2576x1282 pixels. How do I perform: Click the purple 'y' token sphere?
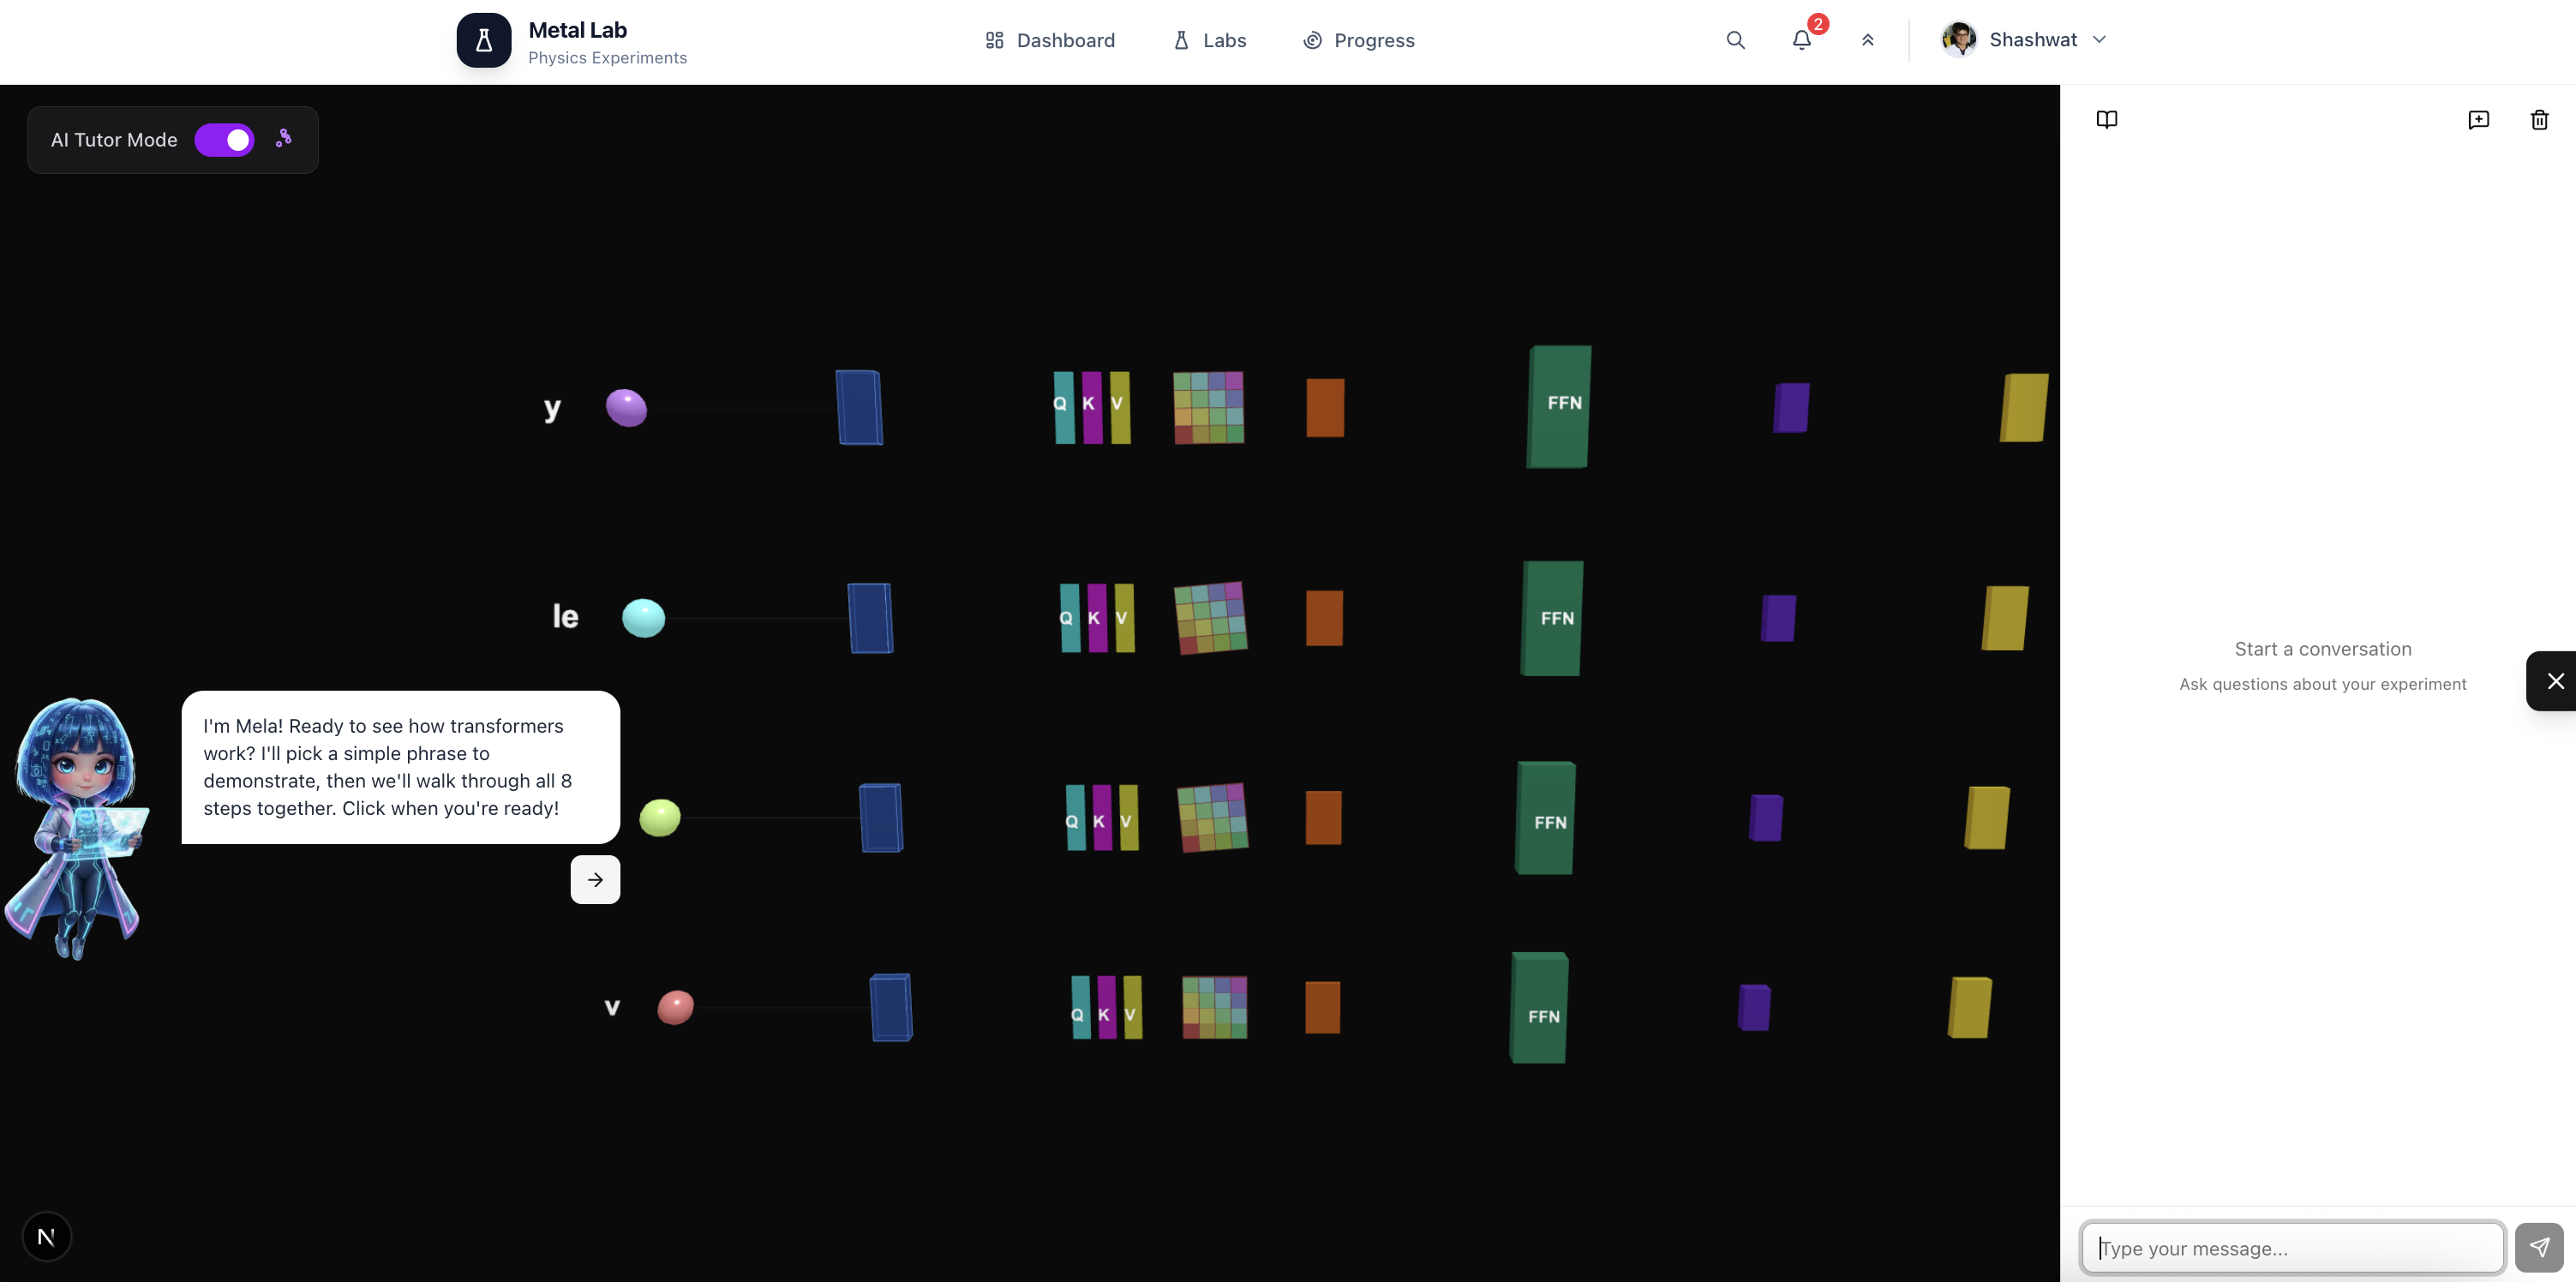(x=626, y=407)
